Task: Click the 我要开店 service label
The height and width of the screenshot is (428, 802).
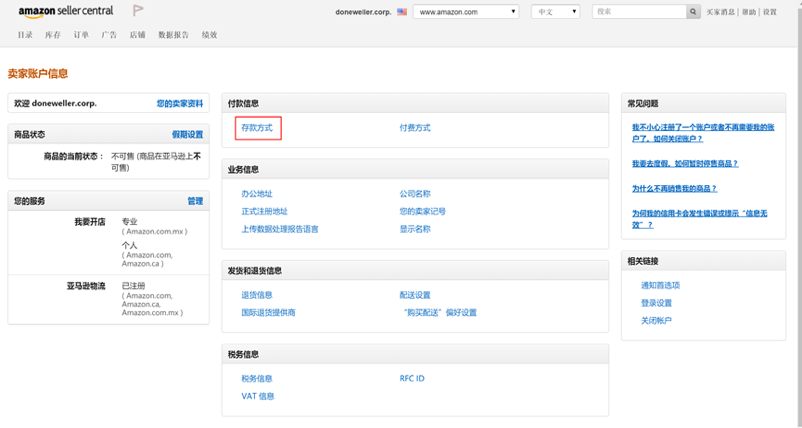Action: tap(90, 222)
